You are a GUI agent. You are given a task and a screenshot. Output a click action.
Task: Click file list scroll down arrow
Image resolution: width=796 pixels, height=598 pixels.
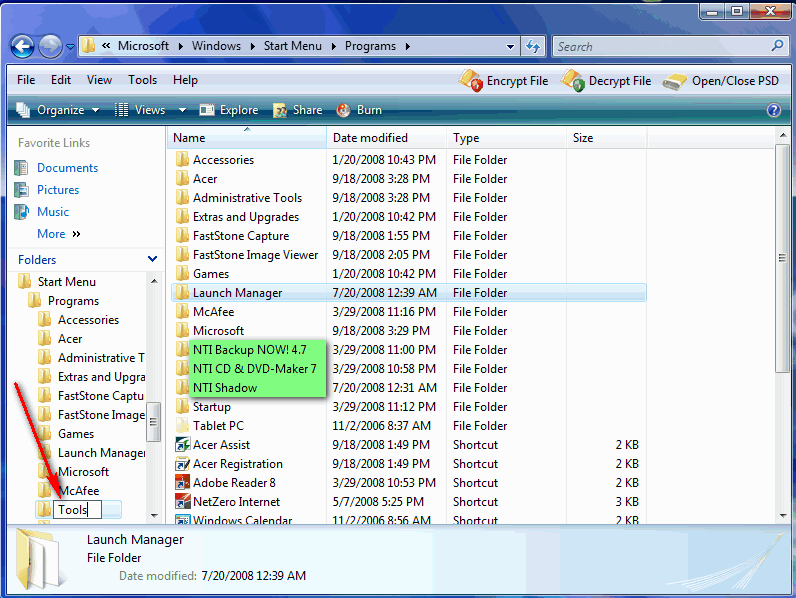tap(782, 515)
